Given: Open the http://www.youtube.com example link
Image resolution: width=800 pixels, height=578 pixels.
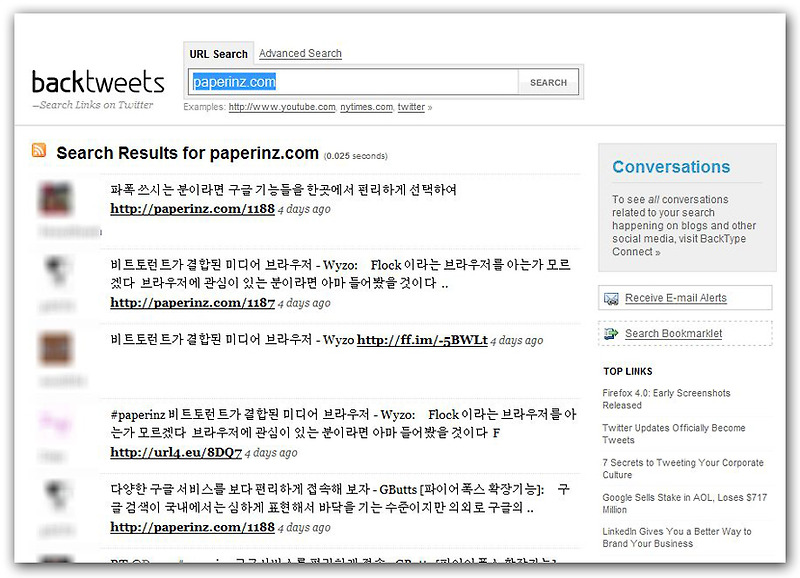Looking at the screenshot, I should coord(282,107).
